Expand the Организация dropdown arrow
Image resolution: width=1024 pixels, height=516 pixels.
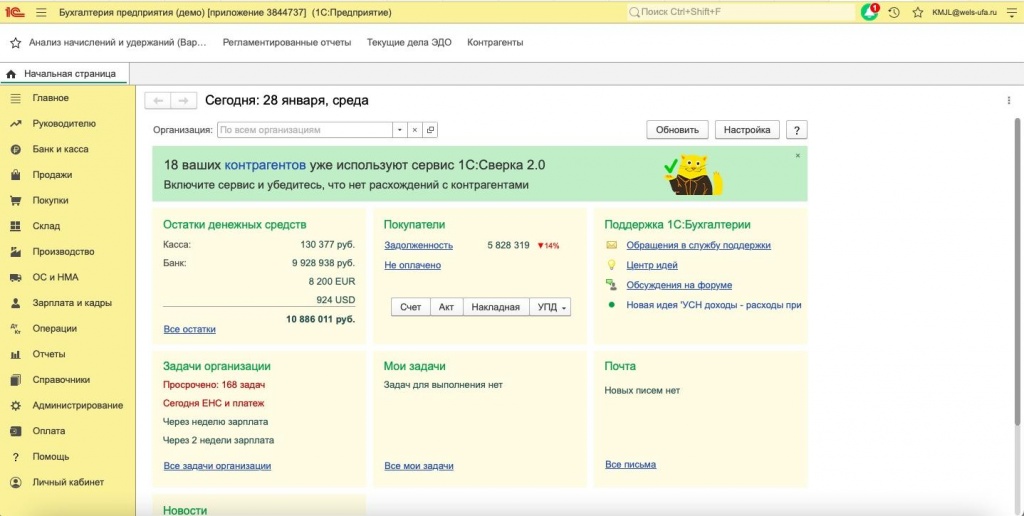coord(400,130)
